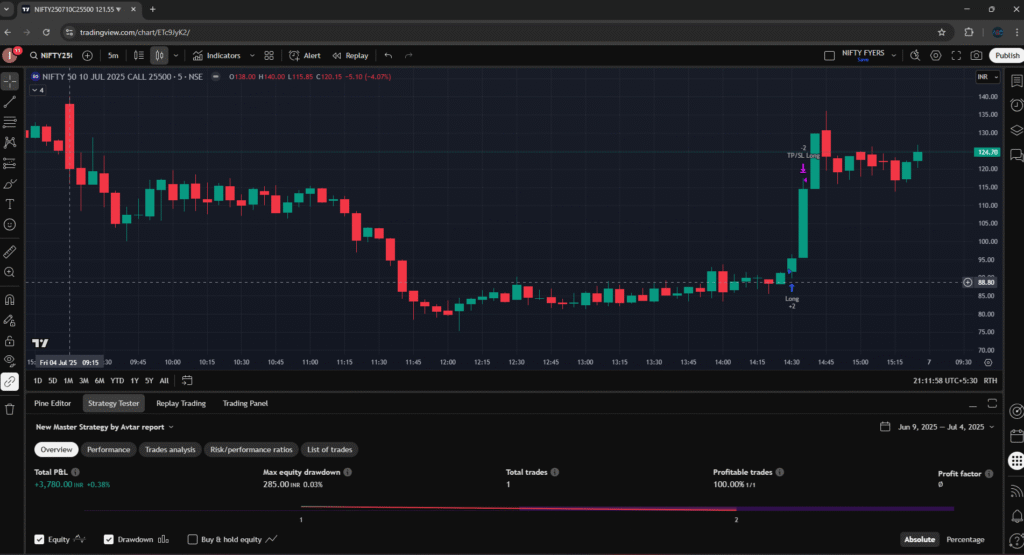Click the trash icon to remove objects
This screenshot has height=555, width=1024.
coord(10,409)
